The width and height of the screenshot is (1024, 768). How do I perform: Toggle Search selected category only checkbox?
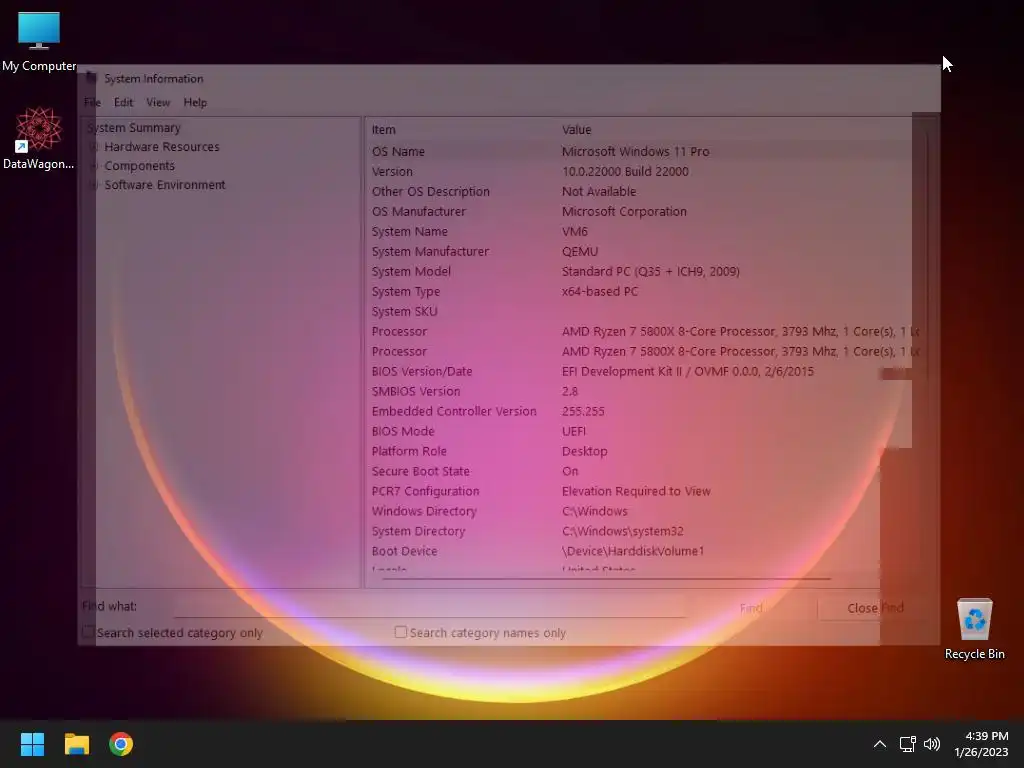coord(88,632)
